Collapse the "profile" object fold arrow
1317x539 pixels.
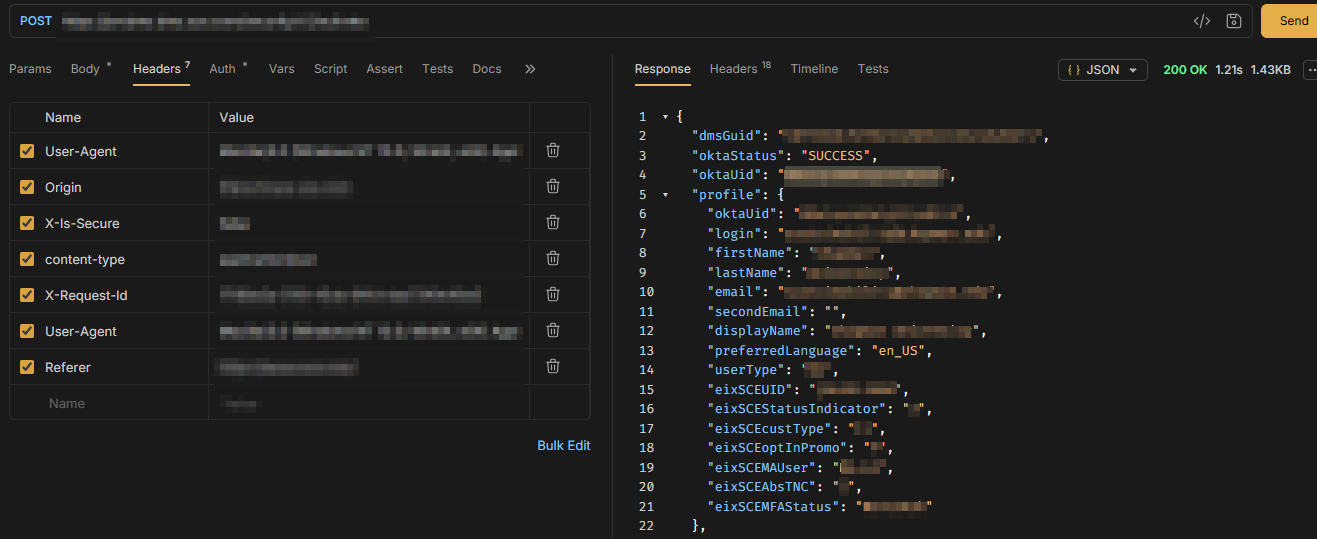pyautogui.click(x=666, y=195)
